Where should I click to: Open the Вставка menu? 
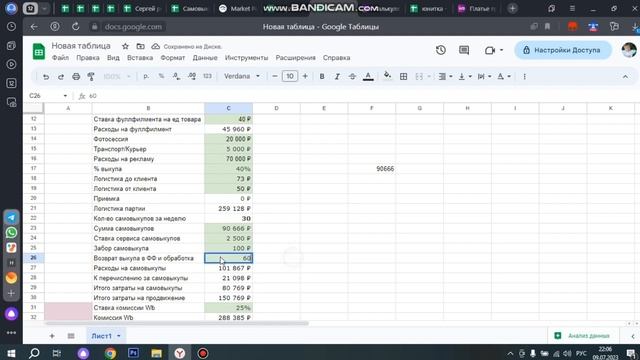pos(140,58)
